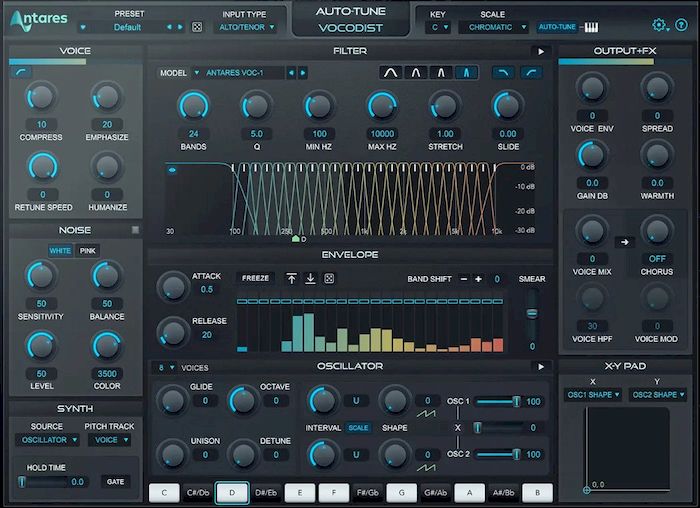Go to next preset arrow

click(180, 27)
